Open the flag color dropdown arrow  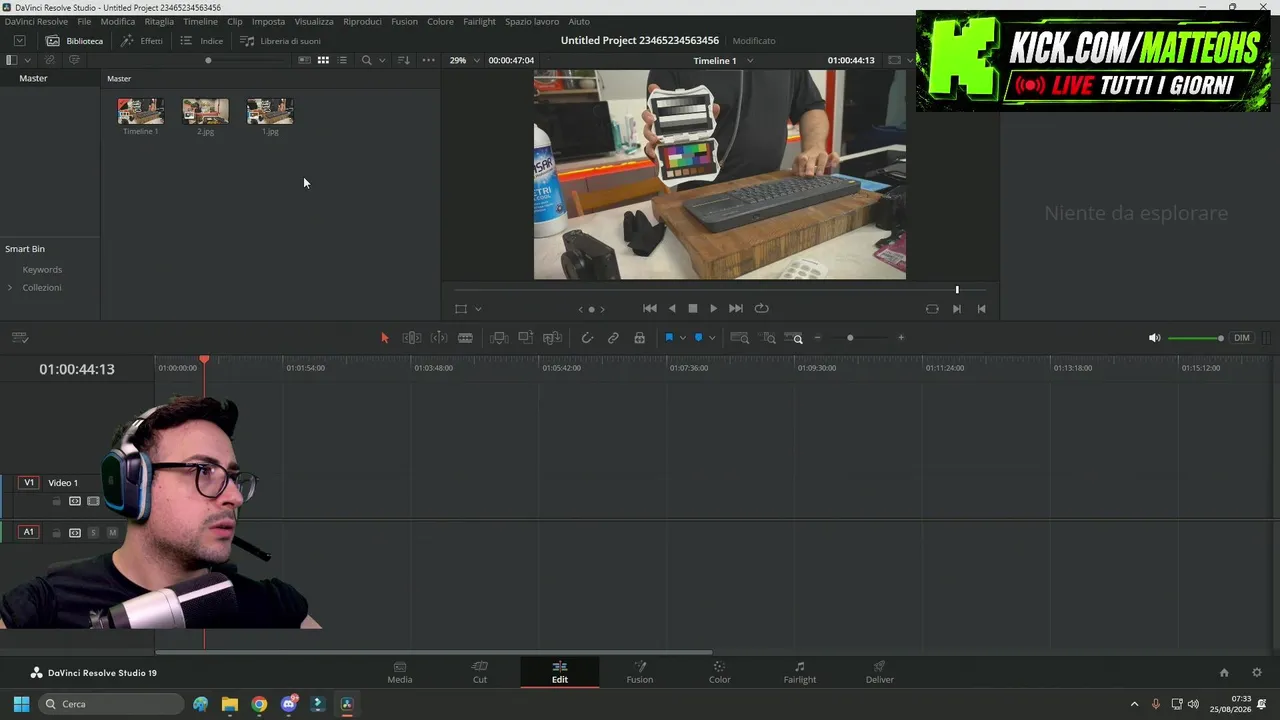coord(682,338)
